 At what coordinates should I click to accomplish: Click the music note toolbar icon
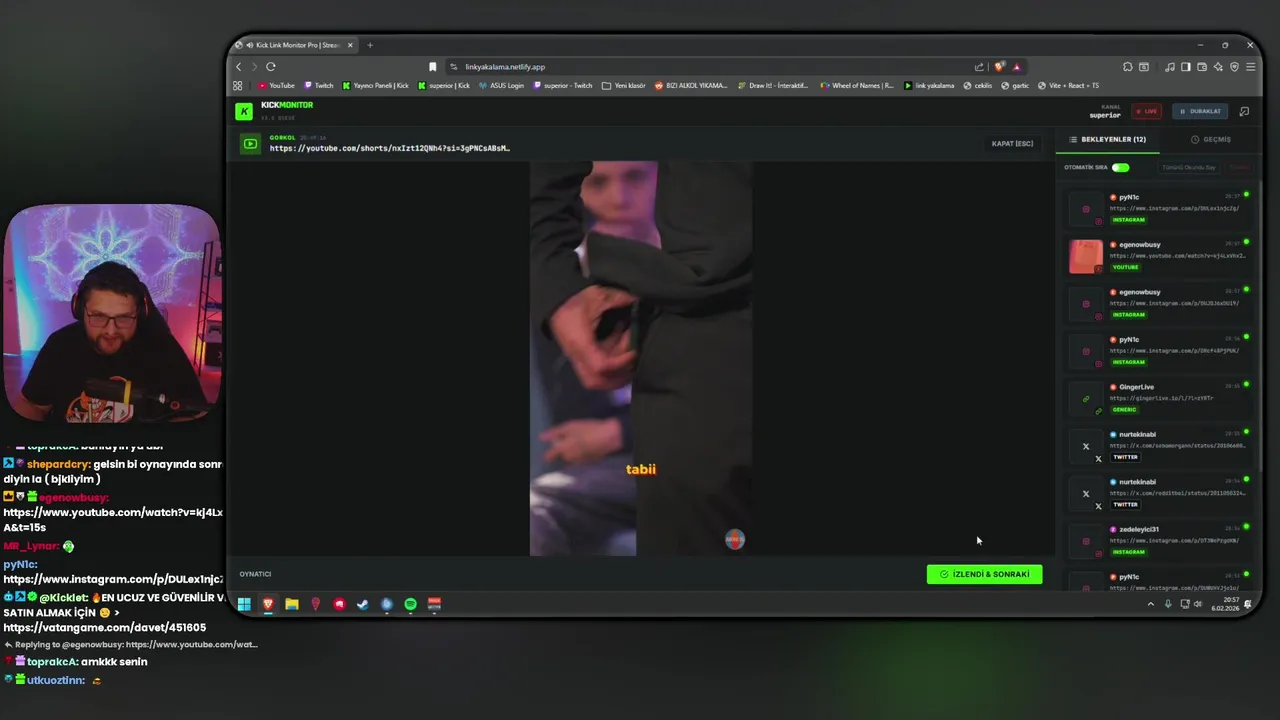click(x=1170, y=67)
